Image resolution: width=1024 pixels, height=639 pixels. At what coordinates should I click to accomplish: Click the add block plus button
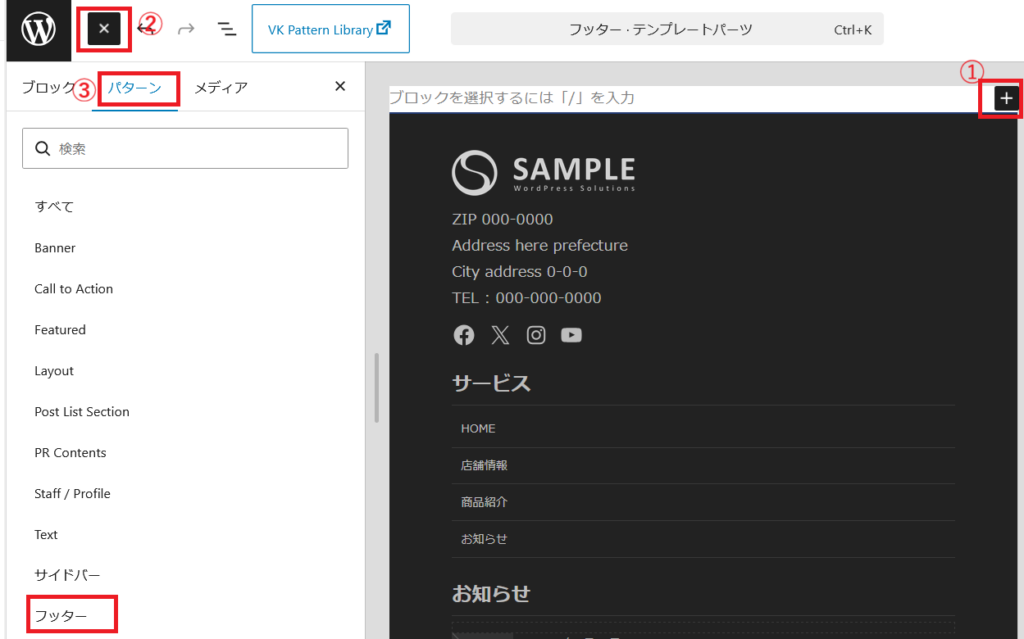1005,98
